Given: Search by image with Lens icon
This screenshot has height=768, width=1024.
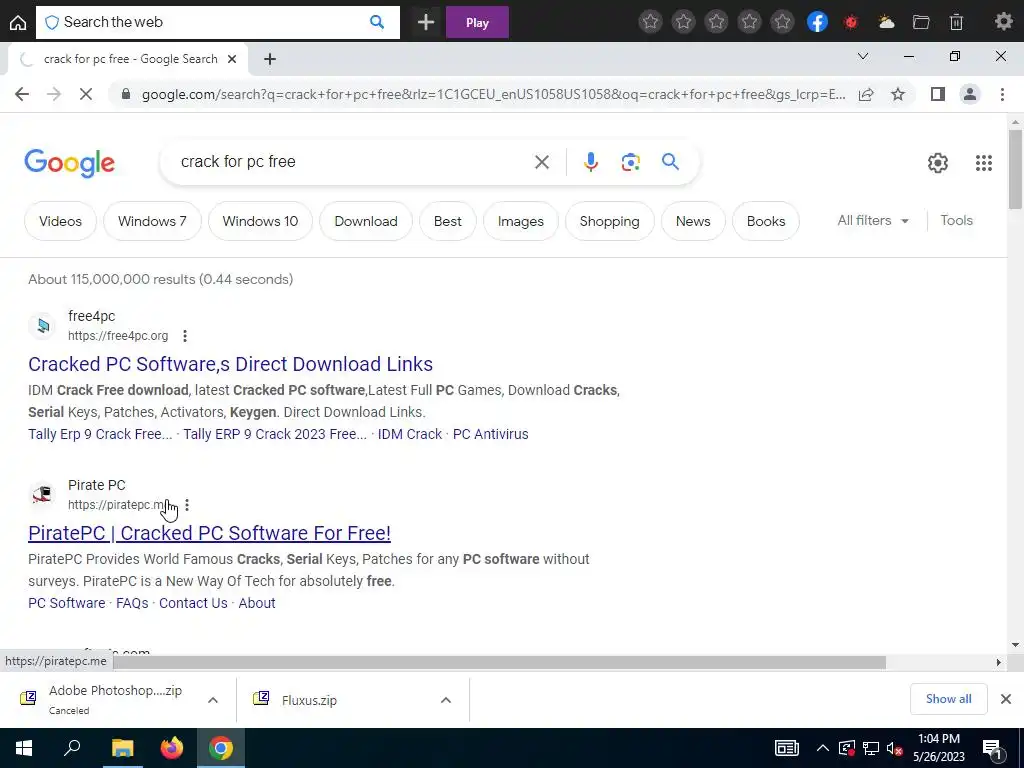Looking at the screenshot, I should [x=630, y=161].
